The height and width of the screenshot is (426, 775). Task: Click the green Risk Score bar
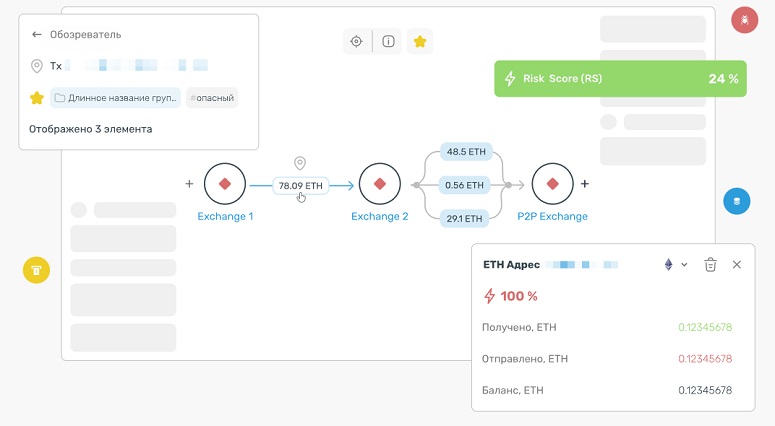click(x=620, y=79)
